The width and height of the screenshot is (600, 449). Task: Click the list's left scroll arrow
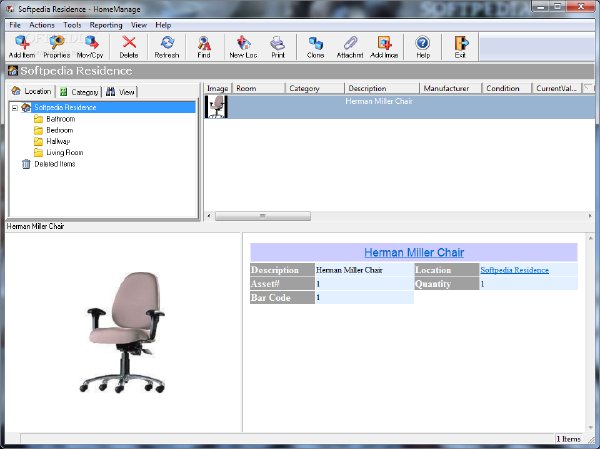tap(209, 216)
